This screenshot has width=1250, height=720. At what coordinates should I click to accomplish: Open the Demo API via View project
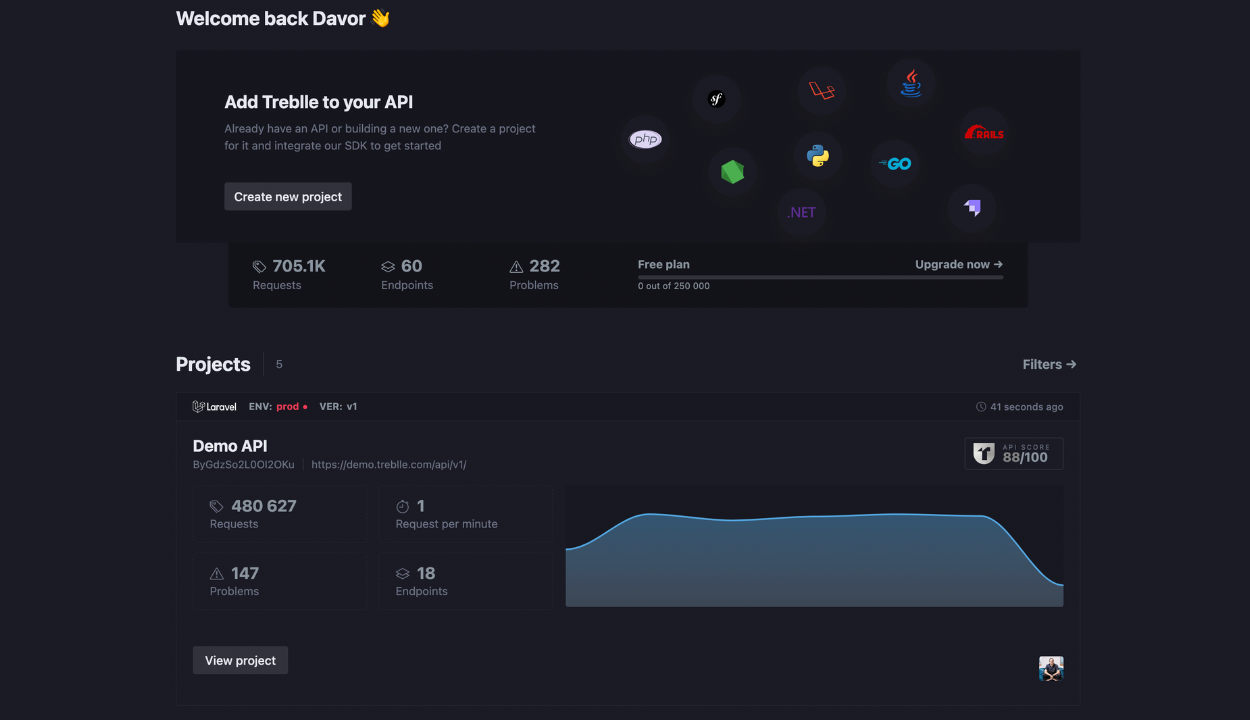pos(240,660)
